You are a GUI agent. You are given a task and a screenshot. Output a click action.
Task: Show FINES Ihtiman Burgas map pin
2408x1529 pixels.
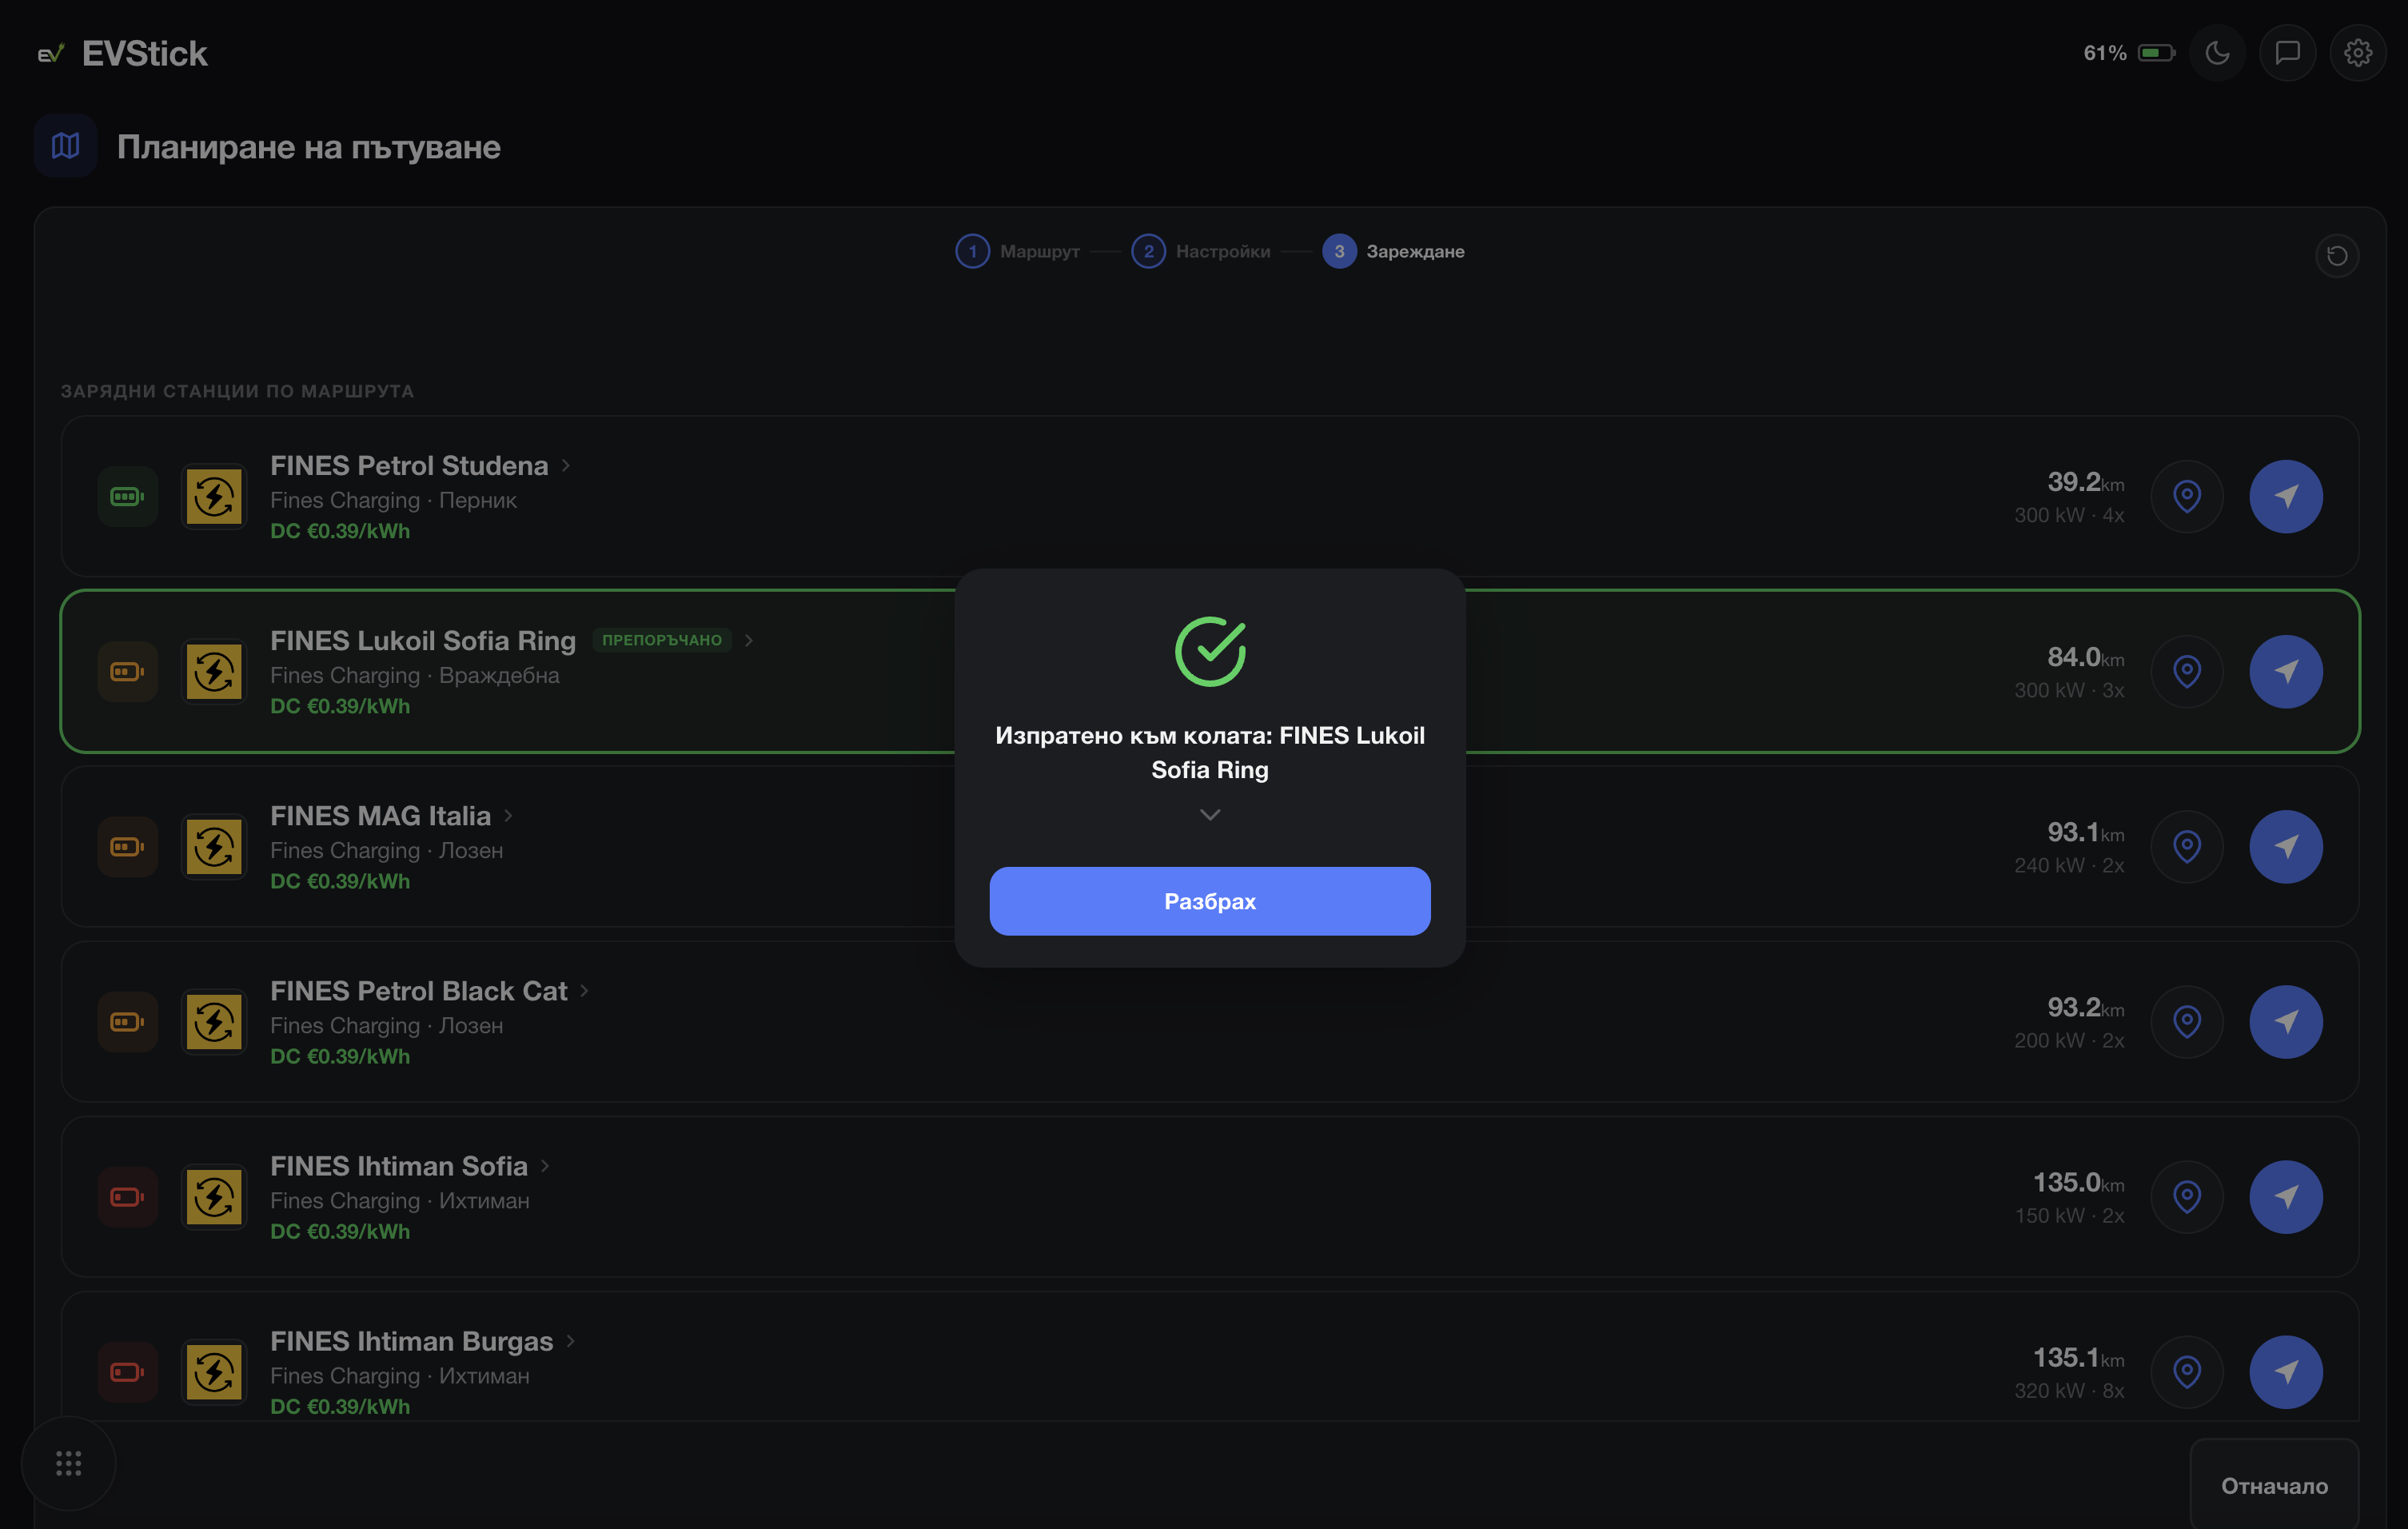coord(2187,1372)
